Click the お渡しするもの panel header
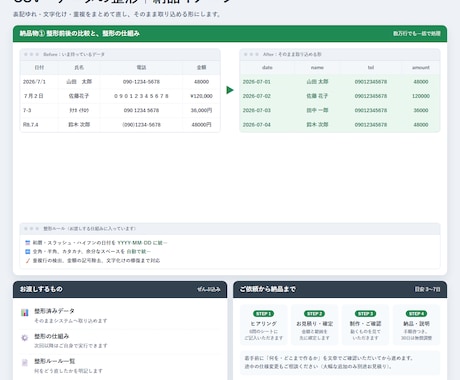Viewport: 460px width, 380px height. pyautogui.click(x=120, y=289)
